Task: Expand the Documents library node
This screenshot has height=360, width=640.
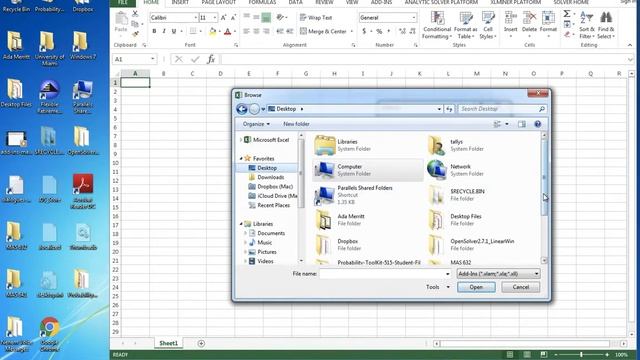Action: coord(246,233)
